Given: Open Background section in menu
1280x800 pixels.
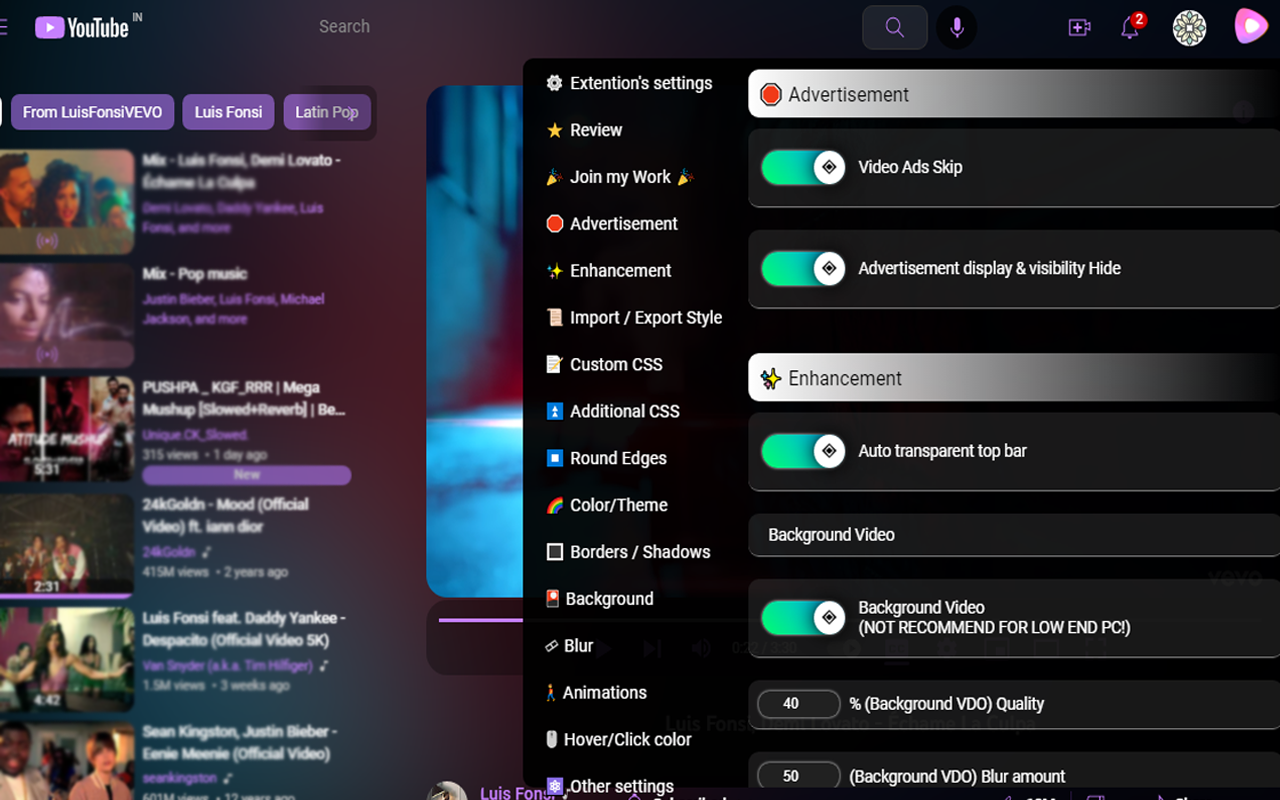Looking at the screenshot, I should point(599,599).
